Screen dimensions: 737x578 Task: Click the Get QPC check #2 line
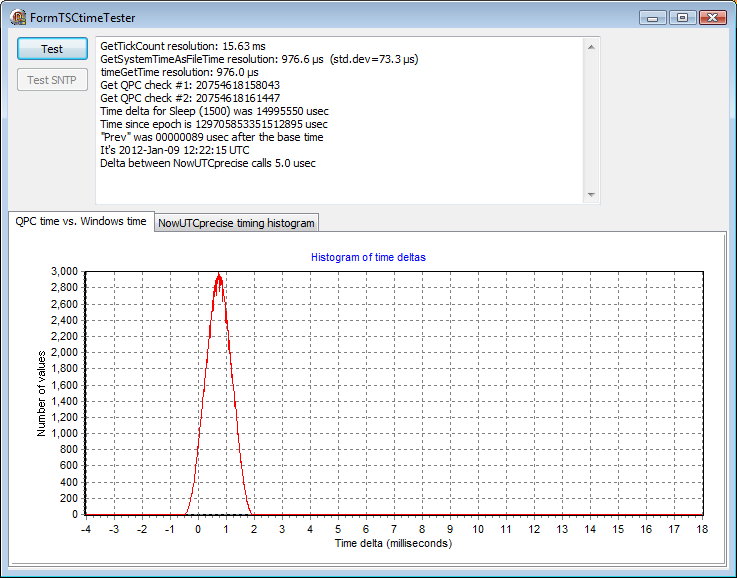coord(190,98)
